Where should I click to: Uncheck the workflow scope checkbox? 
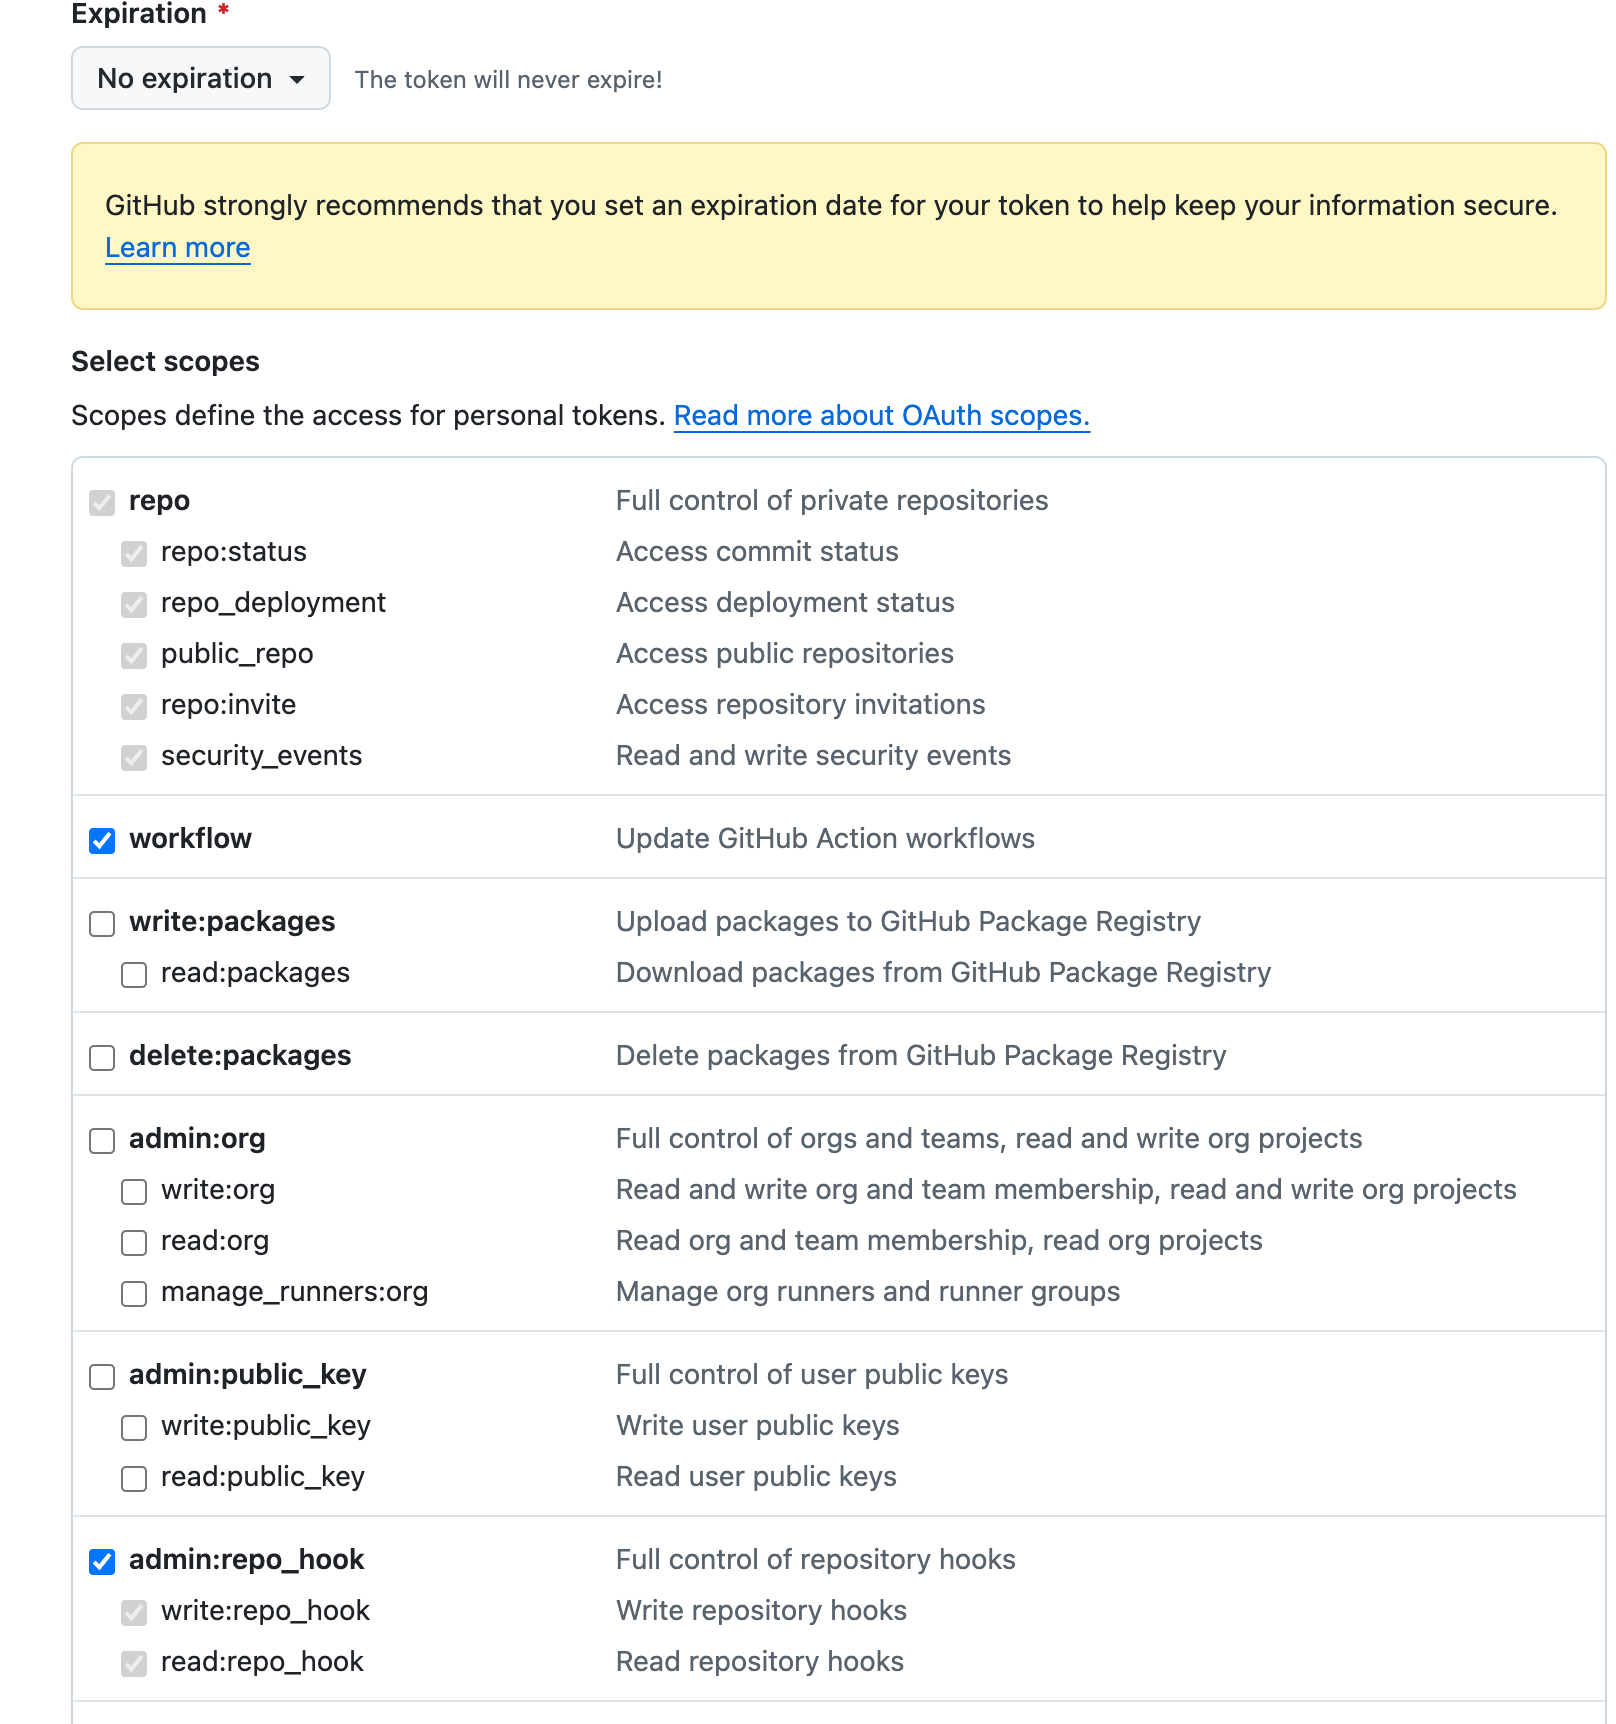pyautogui.click(x=102, y=840)
